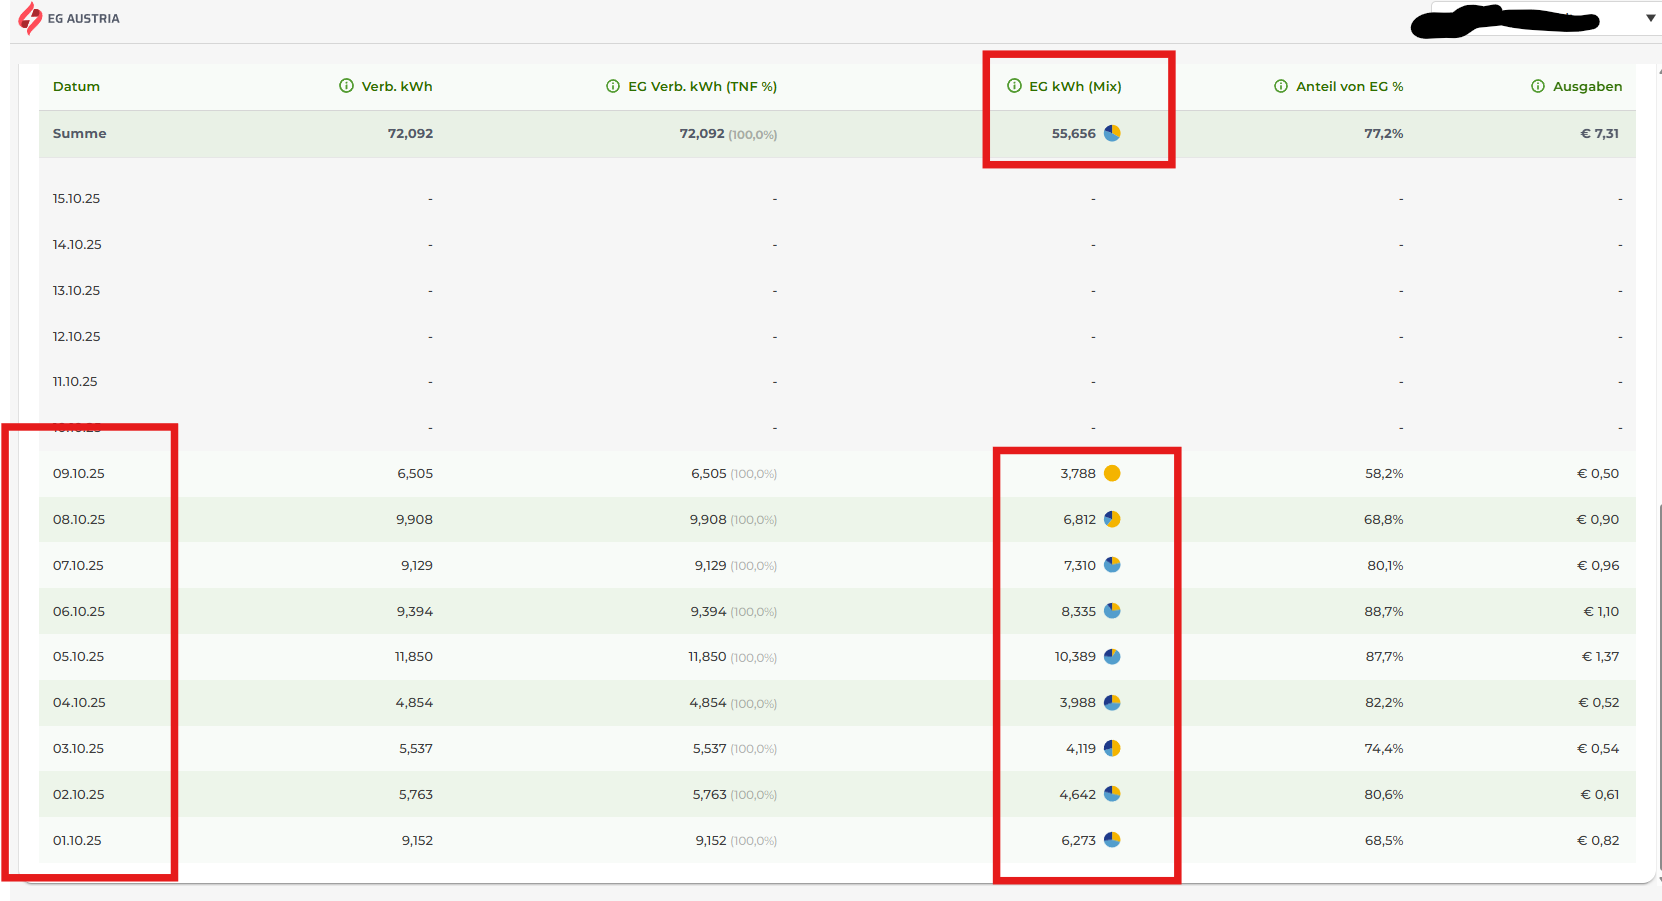Open the account dropdown arrow at top right
This screenshot has width=1662, height=901.
(x=1650, y=18)
